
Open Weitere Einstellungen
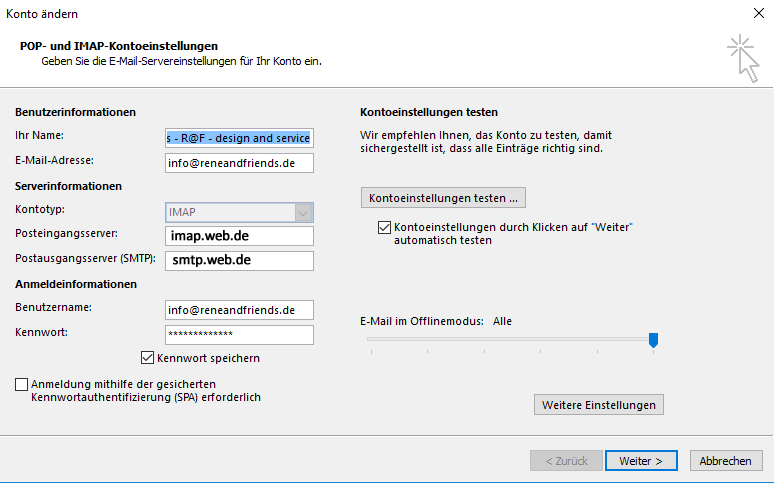pos(599,405)
